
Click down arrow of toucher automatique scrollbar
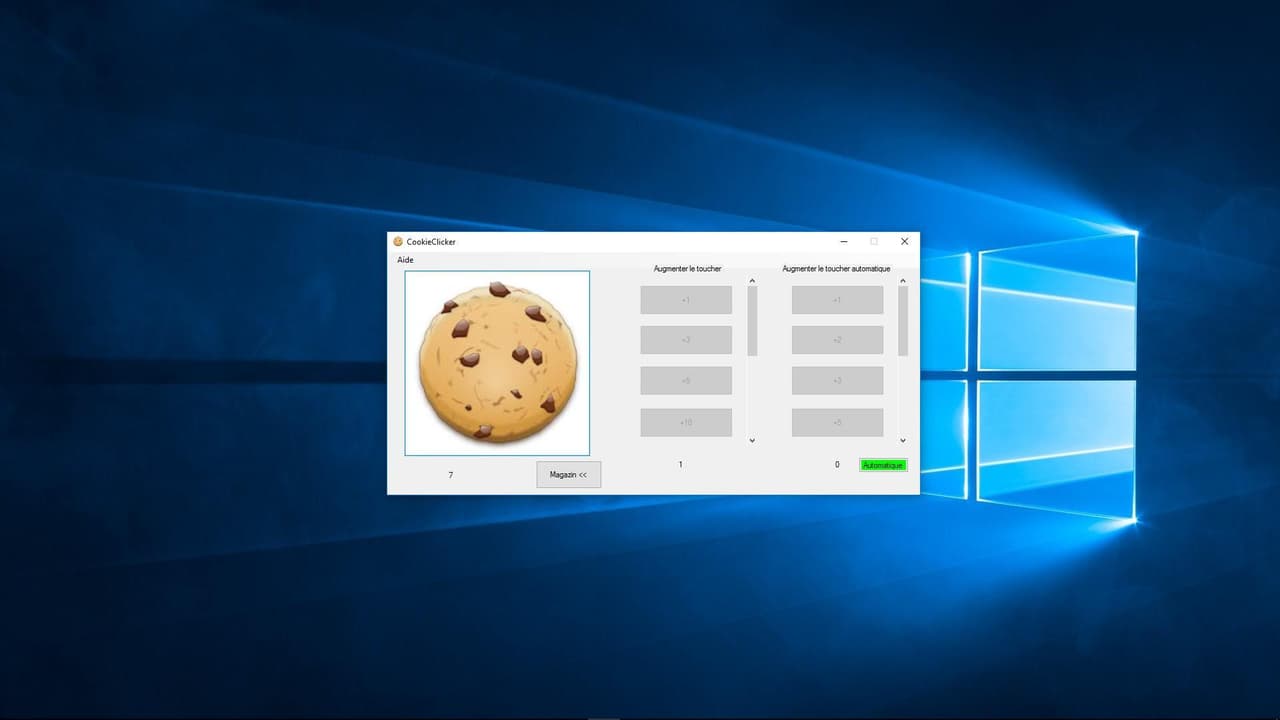click(x=903, y=440)
